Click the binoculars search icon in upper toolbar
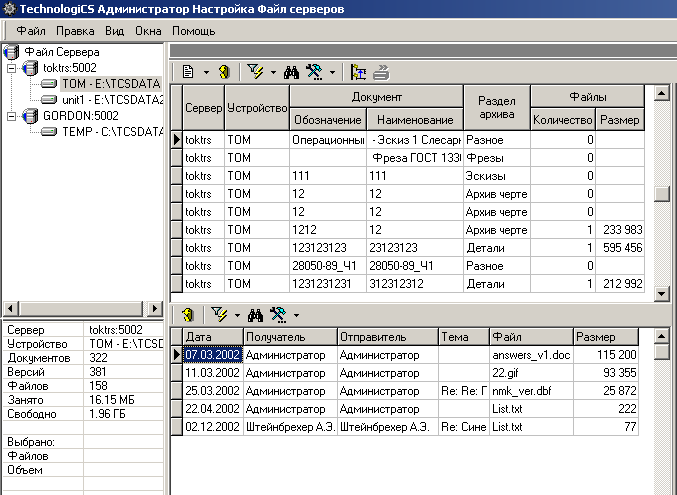 click(292, 71)
